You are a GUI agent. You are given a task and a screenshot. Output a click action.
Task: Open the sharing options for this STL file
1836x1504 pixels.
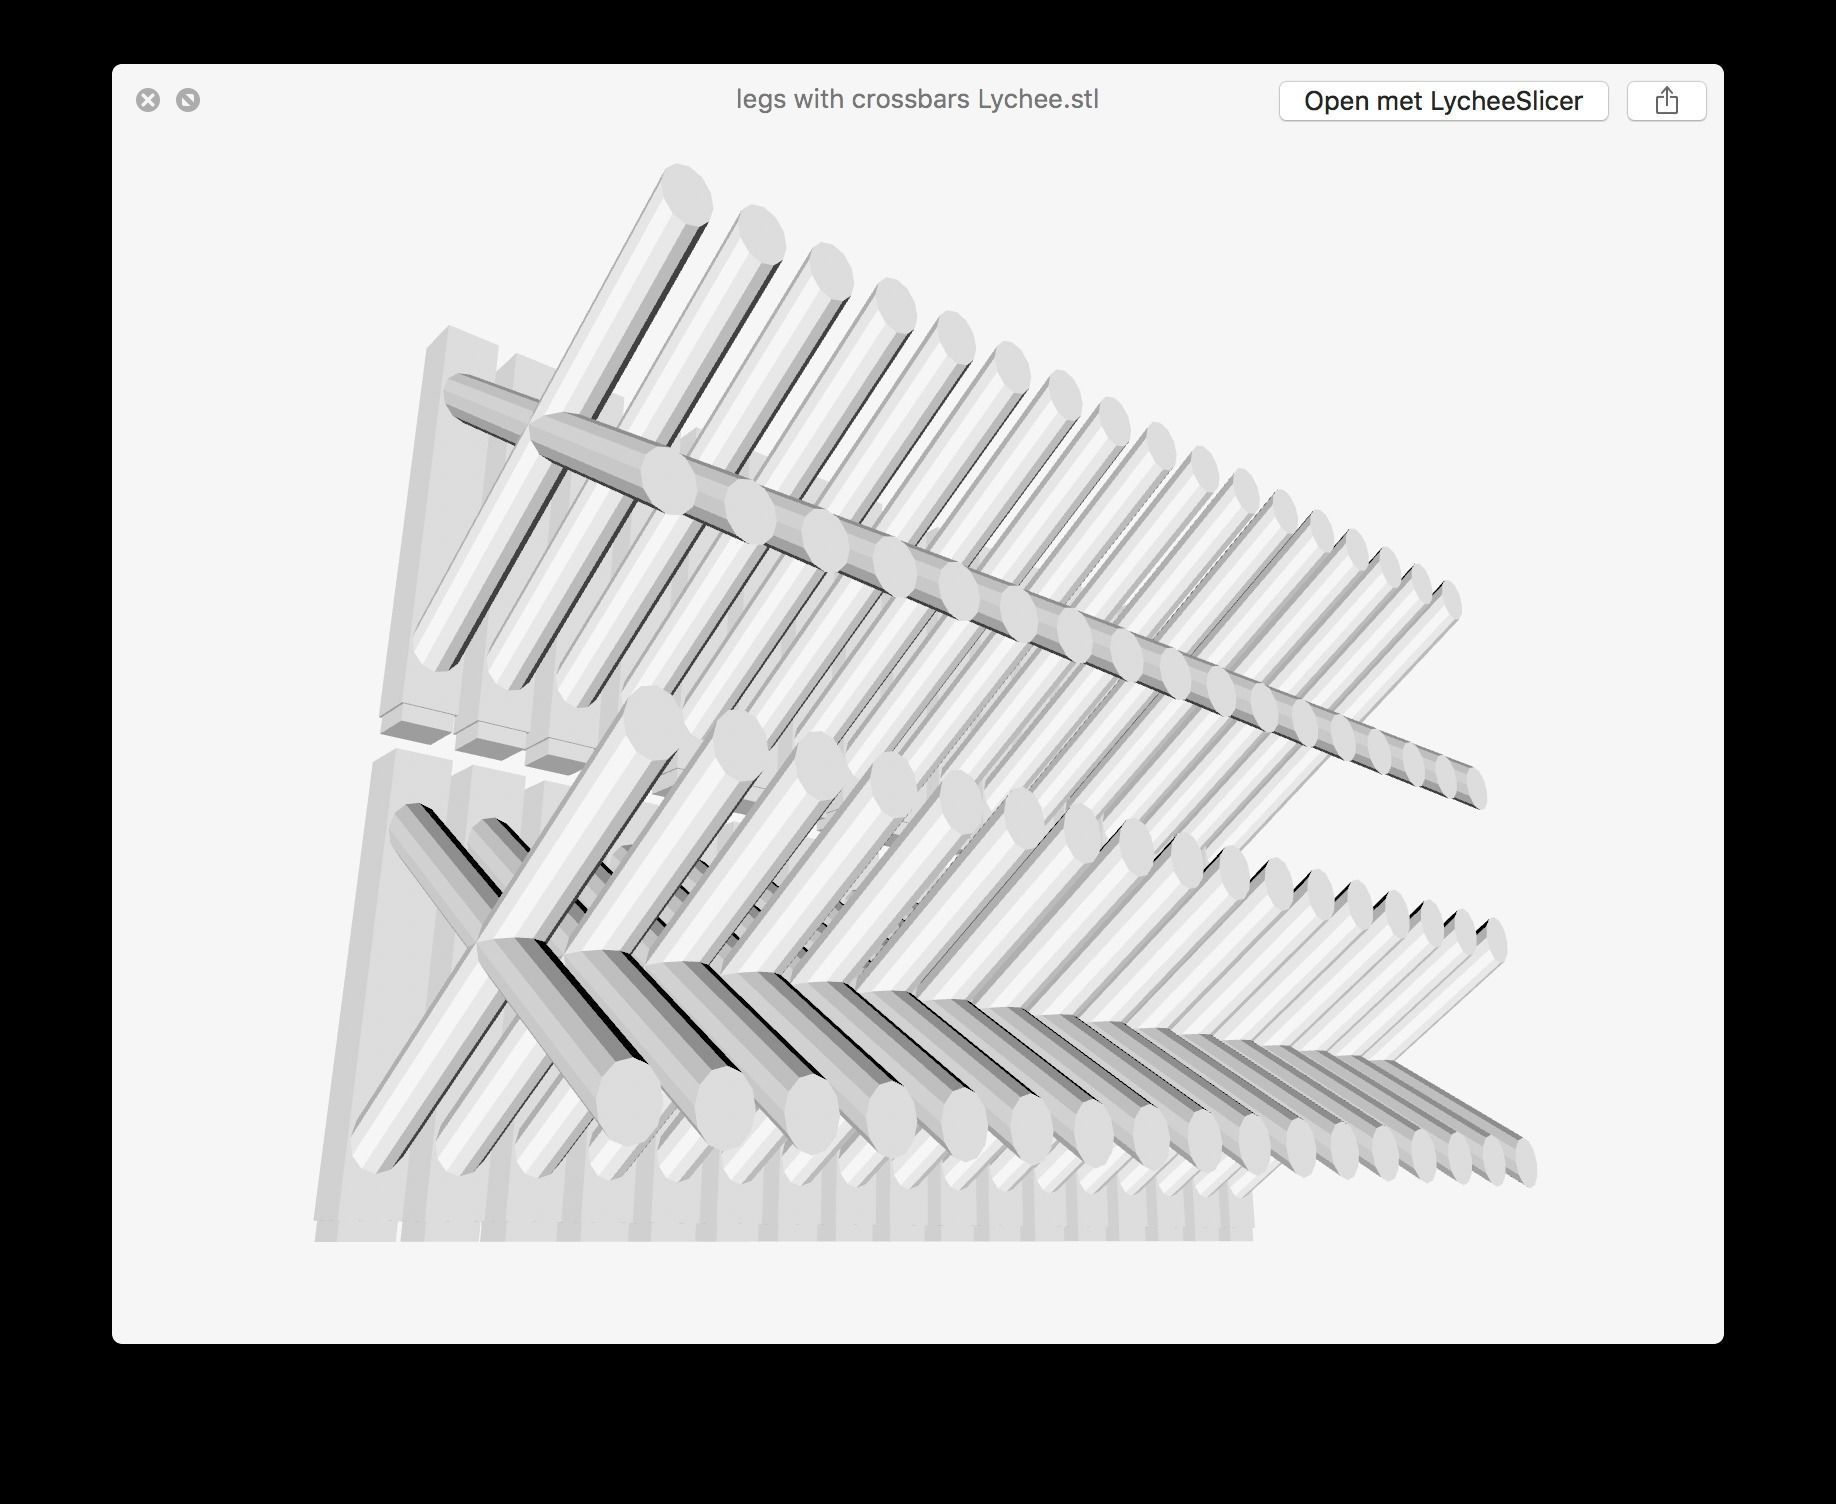[1666, 100]
